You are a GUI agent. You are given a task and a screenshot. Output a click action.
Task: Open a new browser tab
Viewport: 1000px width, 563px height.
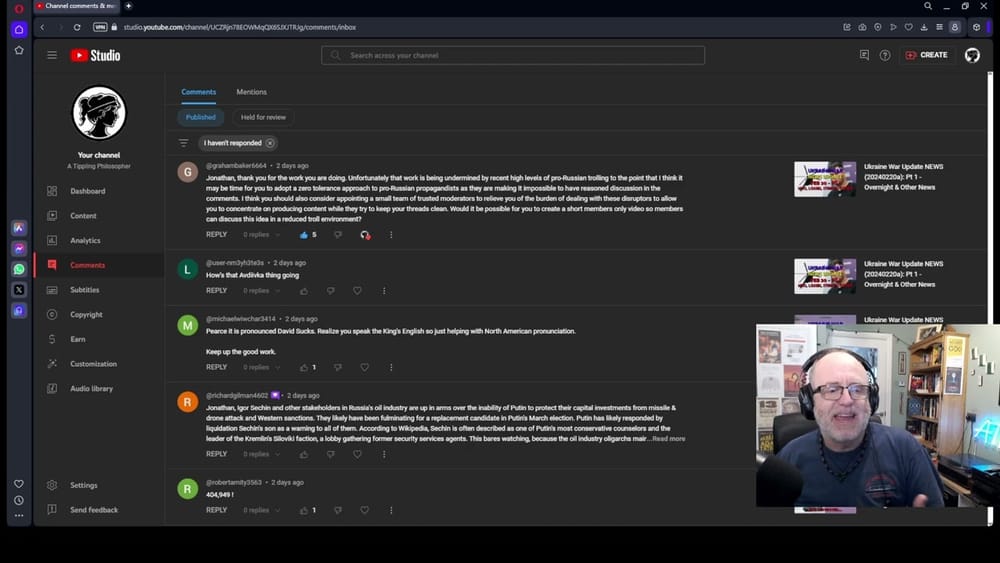[128, 6]
